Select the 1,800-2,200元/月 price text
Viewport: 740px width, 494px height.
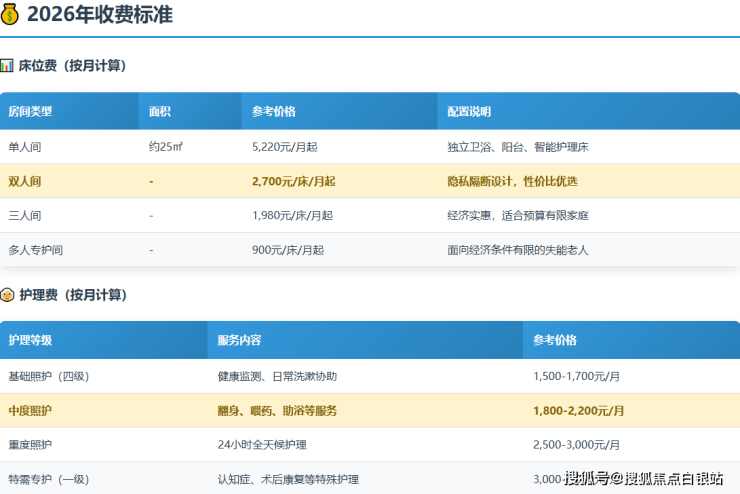(x=579, y=410)
